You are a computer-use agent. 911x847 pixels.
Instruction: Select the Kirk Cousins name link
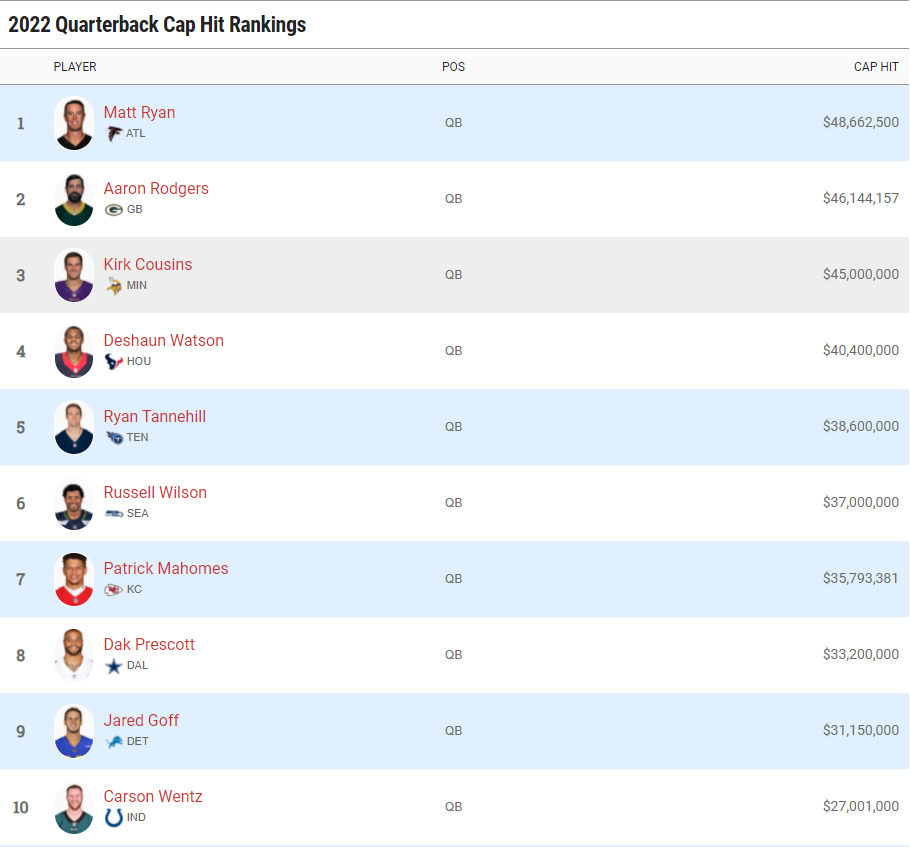(148, 265)
